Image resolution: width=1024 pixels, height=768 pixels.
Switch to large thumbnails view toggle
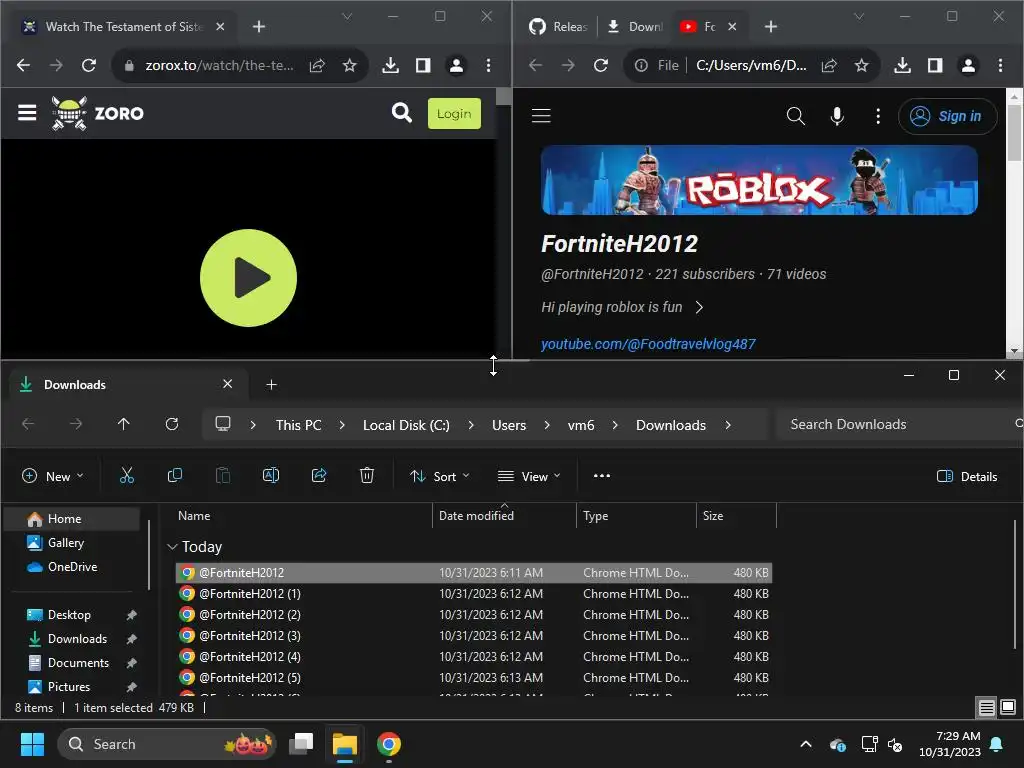1008,707
